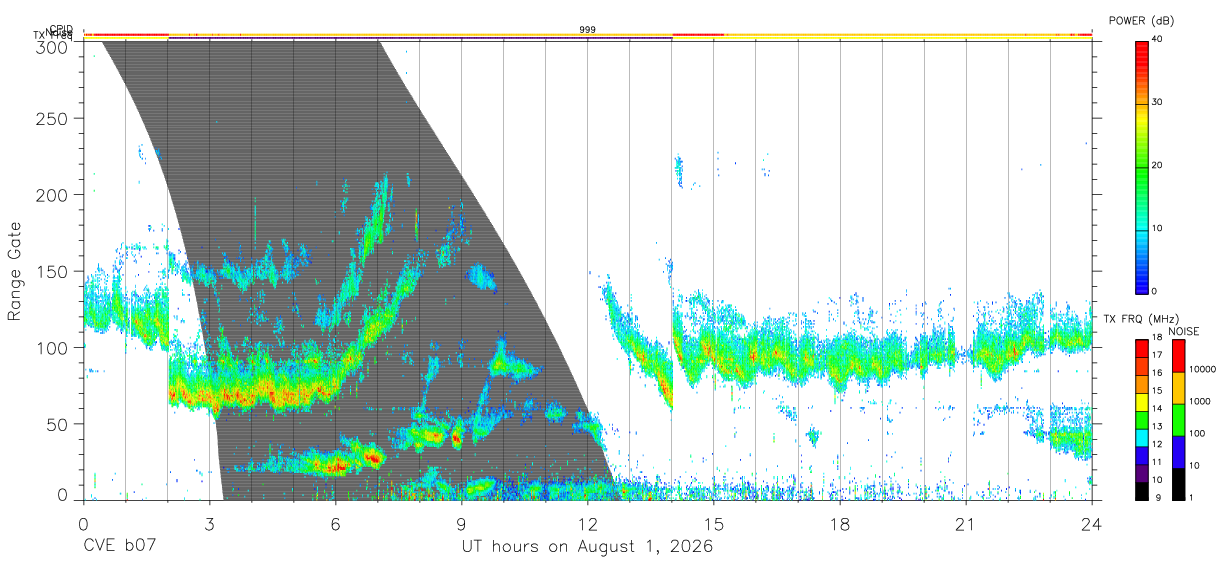The height and width of the screenshot is (567, 1228).
Task: Click the noise scale tick label '10000'
Action: pyautogui.click(x=1201, y=370)
